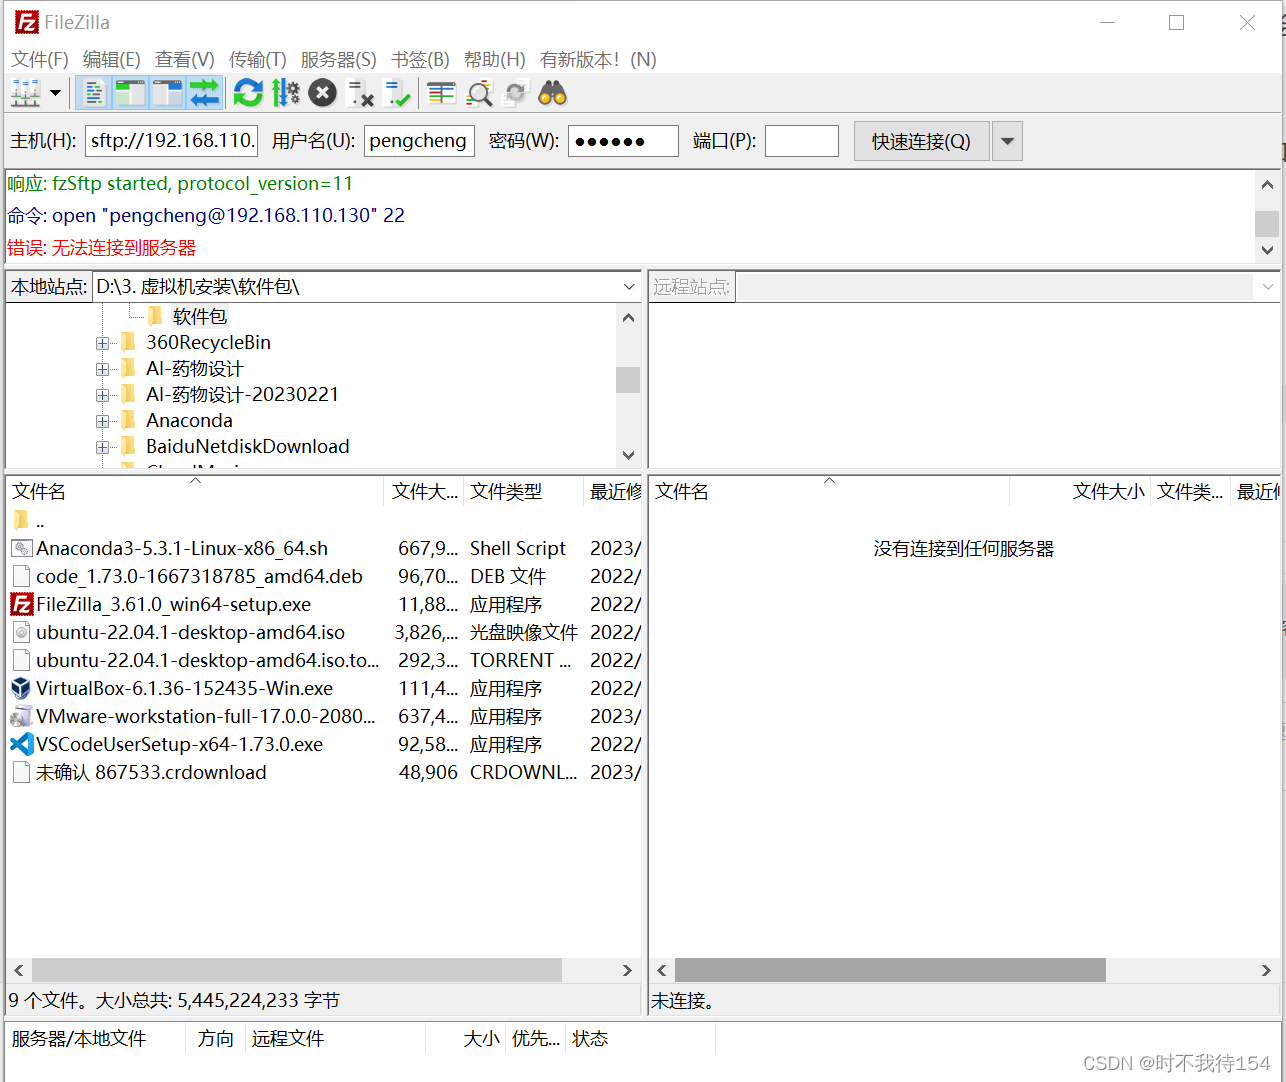Open the Quickconnect dropdown arrow
Viewport: 1286px width, 1082px height.
(x=1006, y=140)
